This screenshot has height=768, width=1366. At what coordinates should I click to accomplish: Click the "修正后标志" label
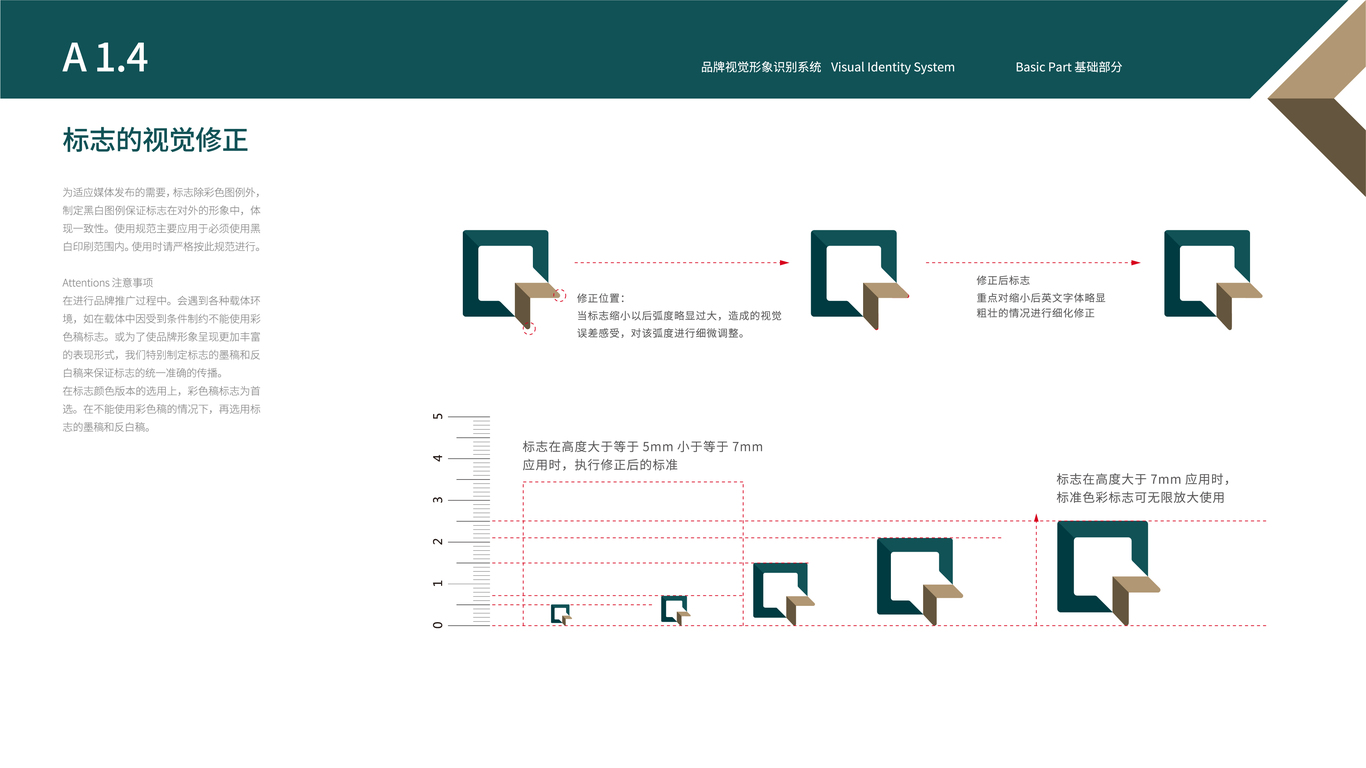(x=1003, y=280)
